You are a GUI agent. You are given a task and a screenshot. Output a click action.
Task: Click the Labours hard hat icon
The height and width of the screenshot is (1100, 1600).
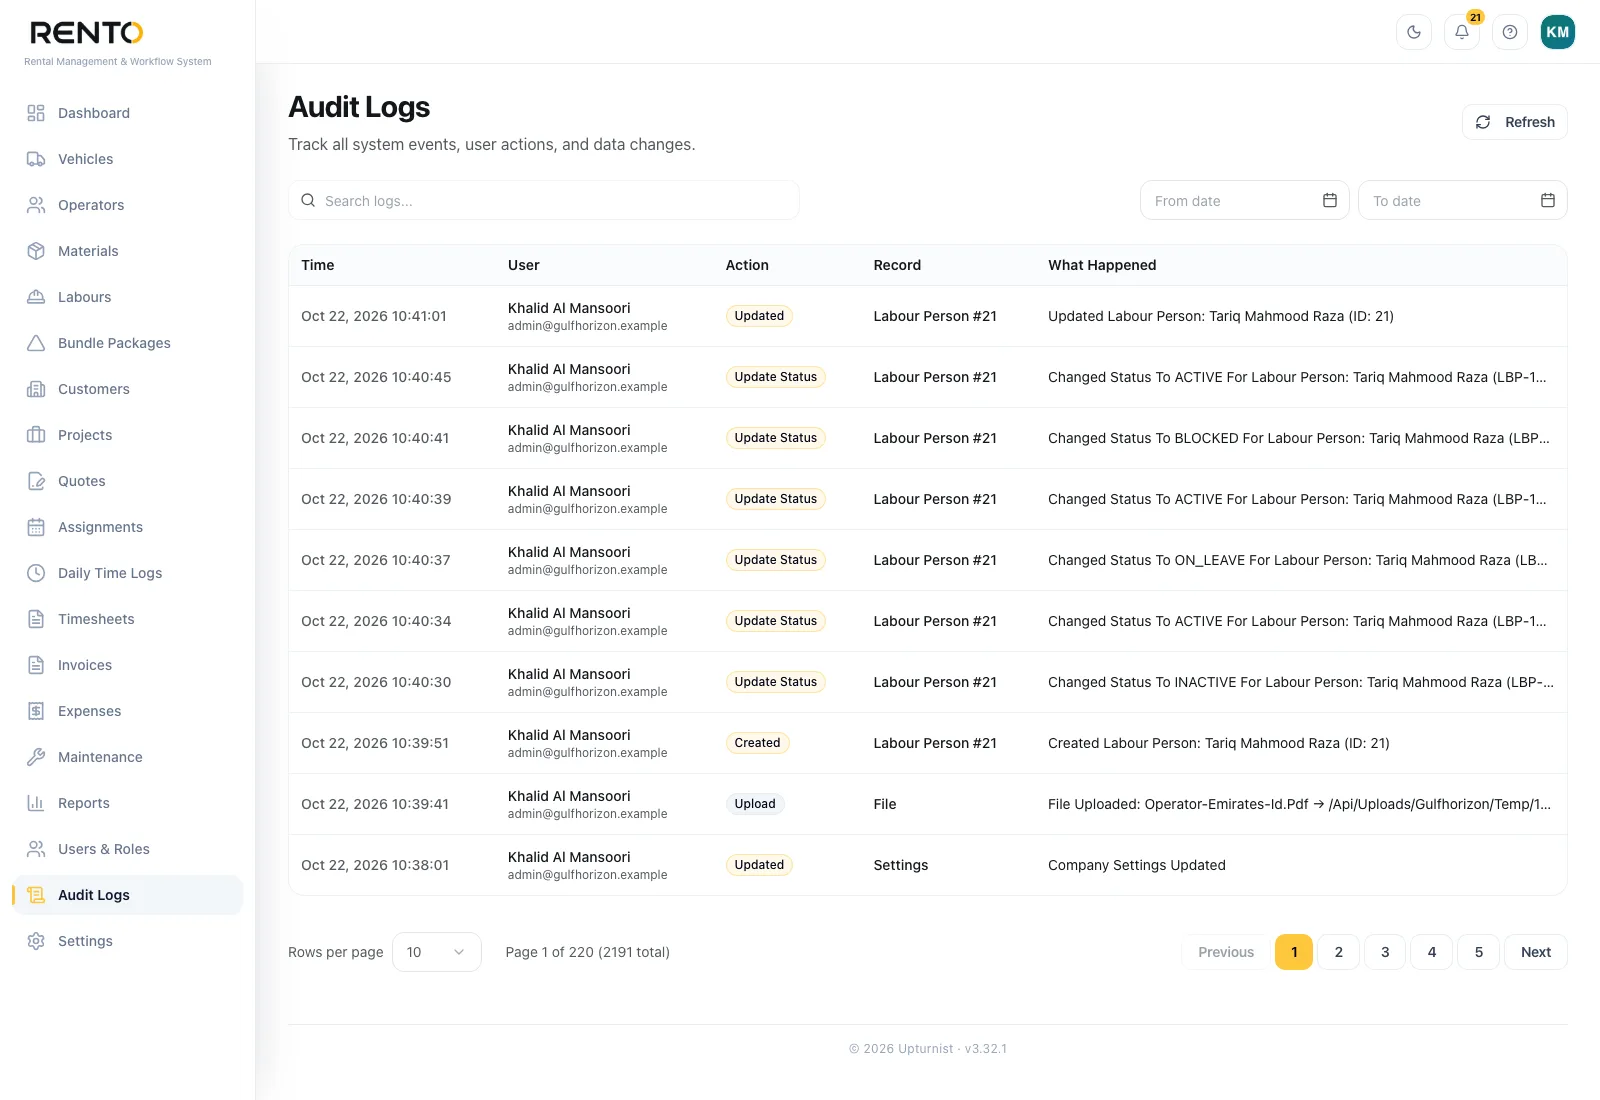(36, 297)
